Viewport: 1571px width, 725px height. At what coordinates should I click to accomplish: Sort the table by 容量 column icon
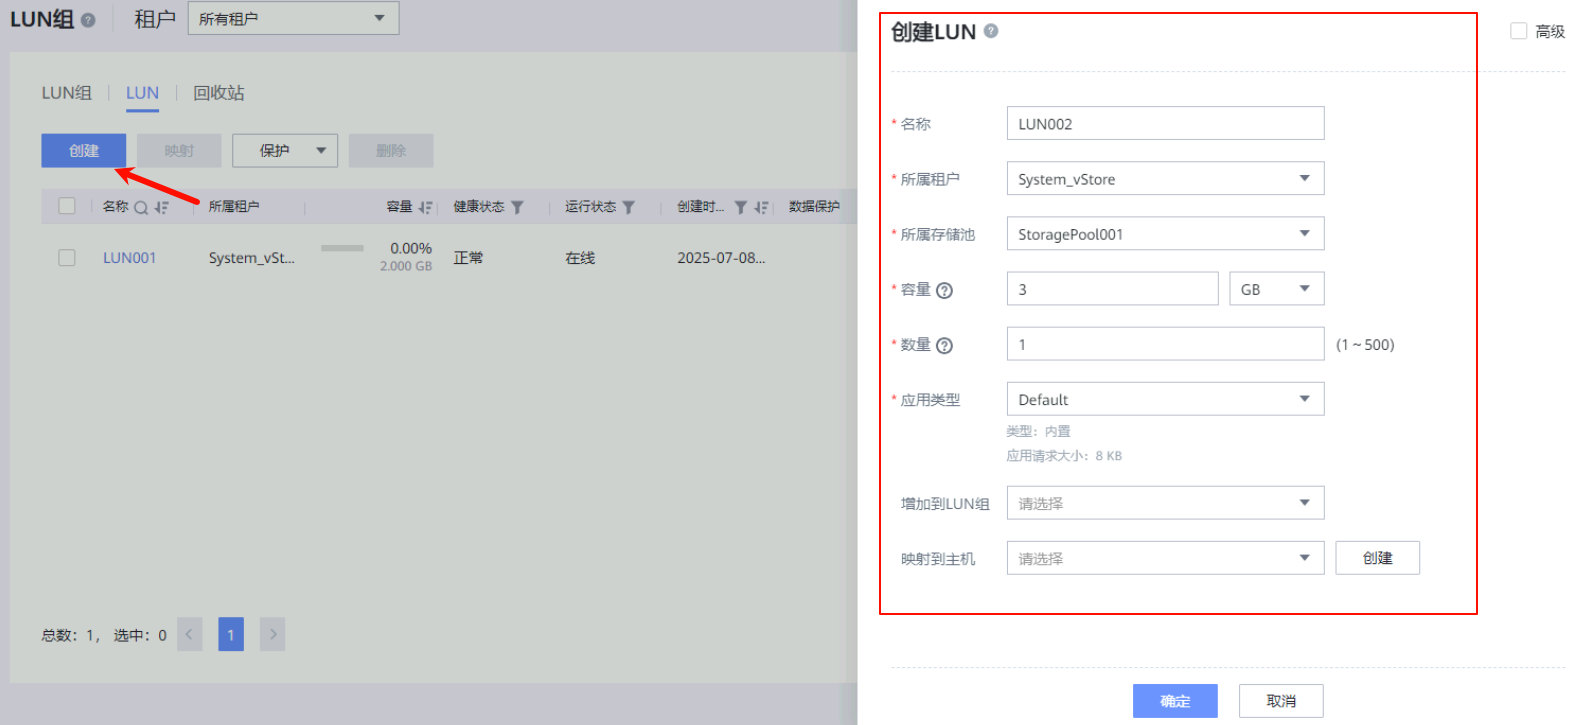coord(425,208)
